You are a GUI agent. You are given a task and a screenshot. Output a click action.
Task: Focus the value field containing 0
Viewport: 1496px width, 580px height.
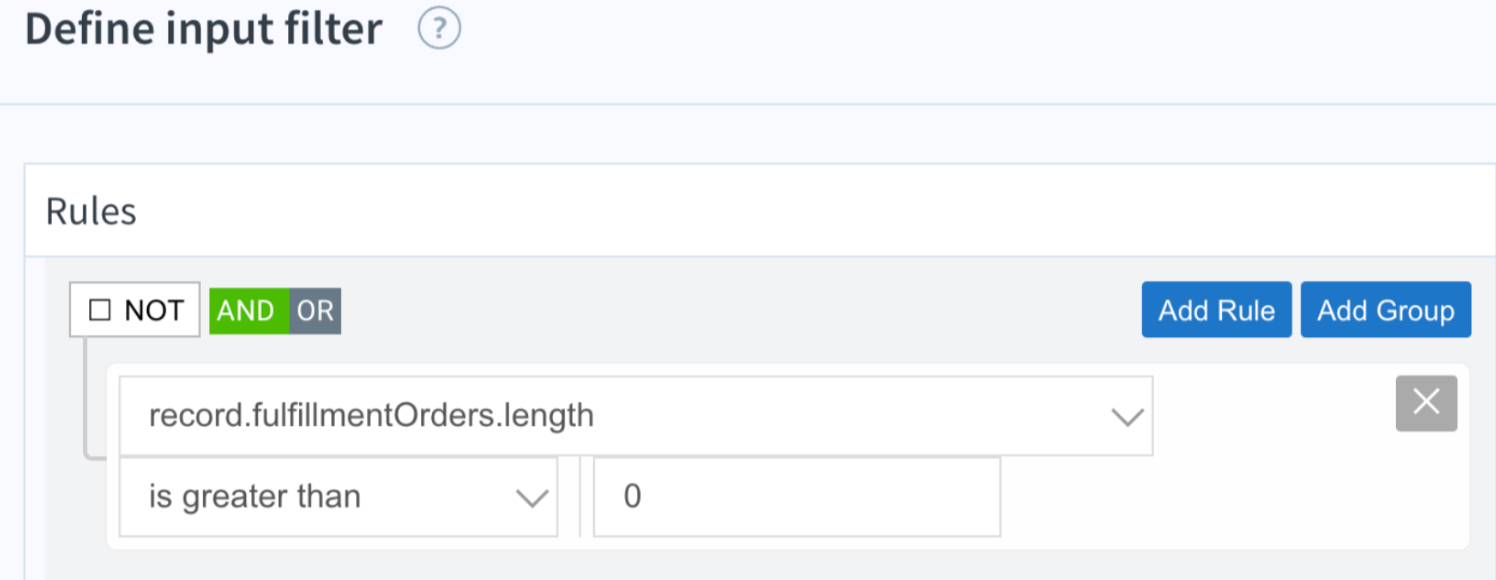pyautogui.click(x=797, y=497)
